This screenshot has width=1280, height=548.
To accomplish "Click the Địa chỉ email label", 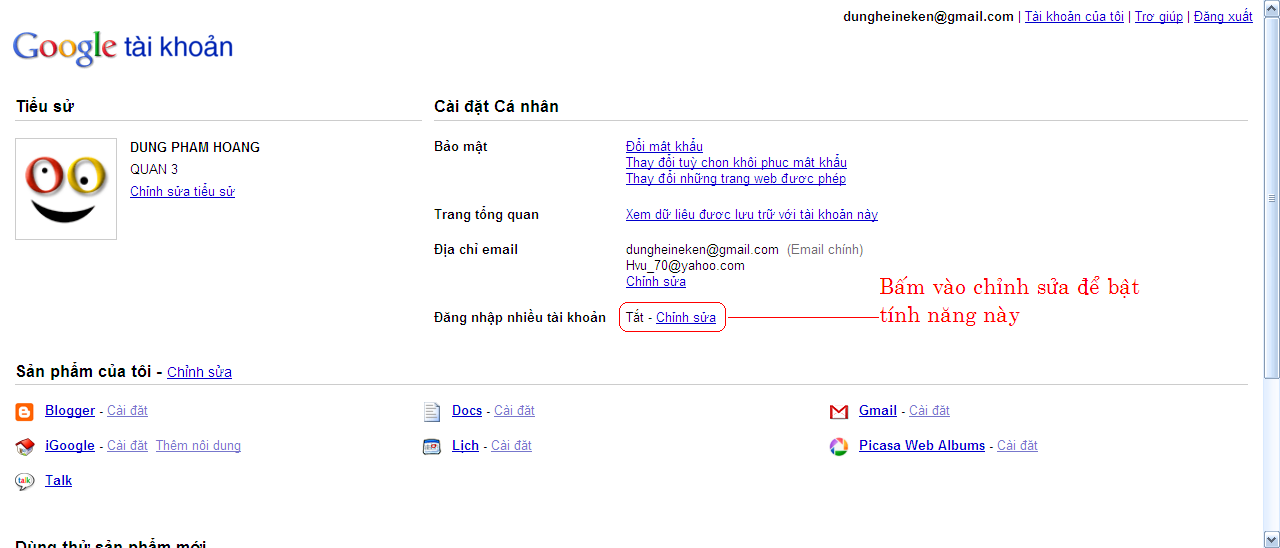I will click(476, 250).
